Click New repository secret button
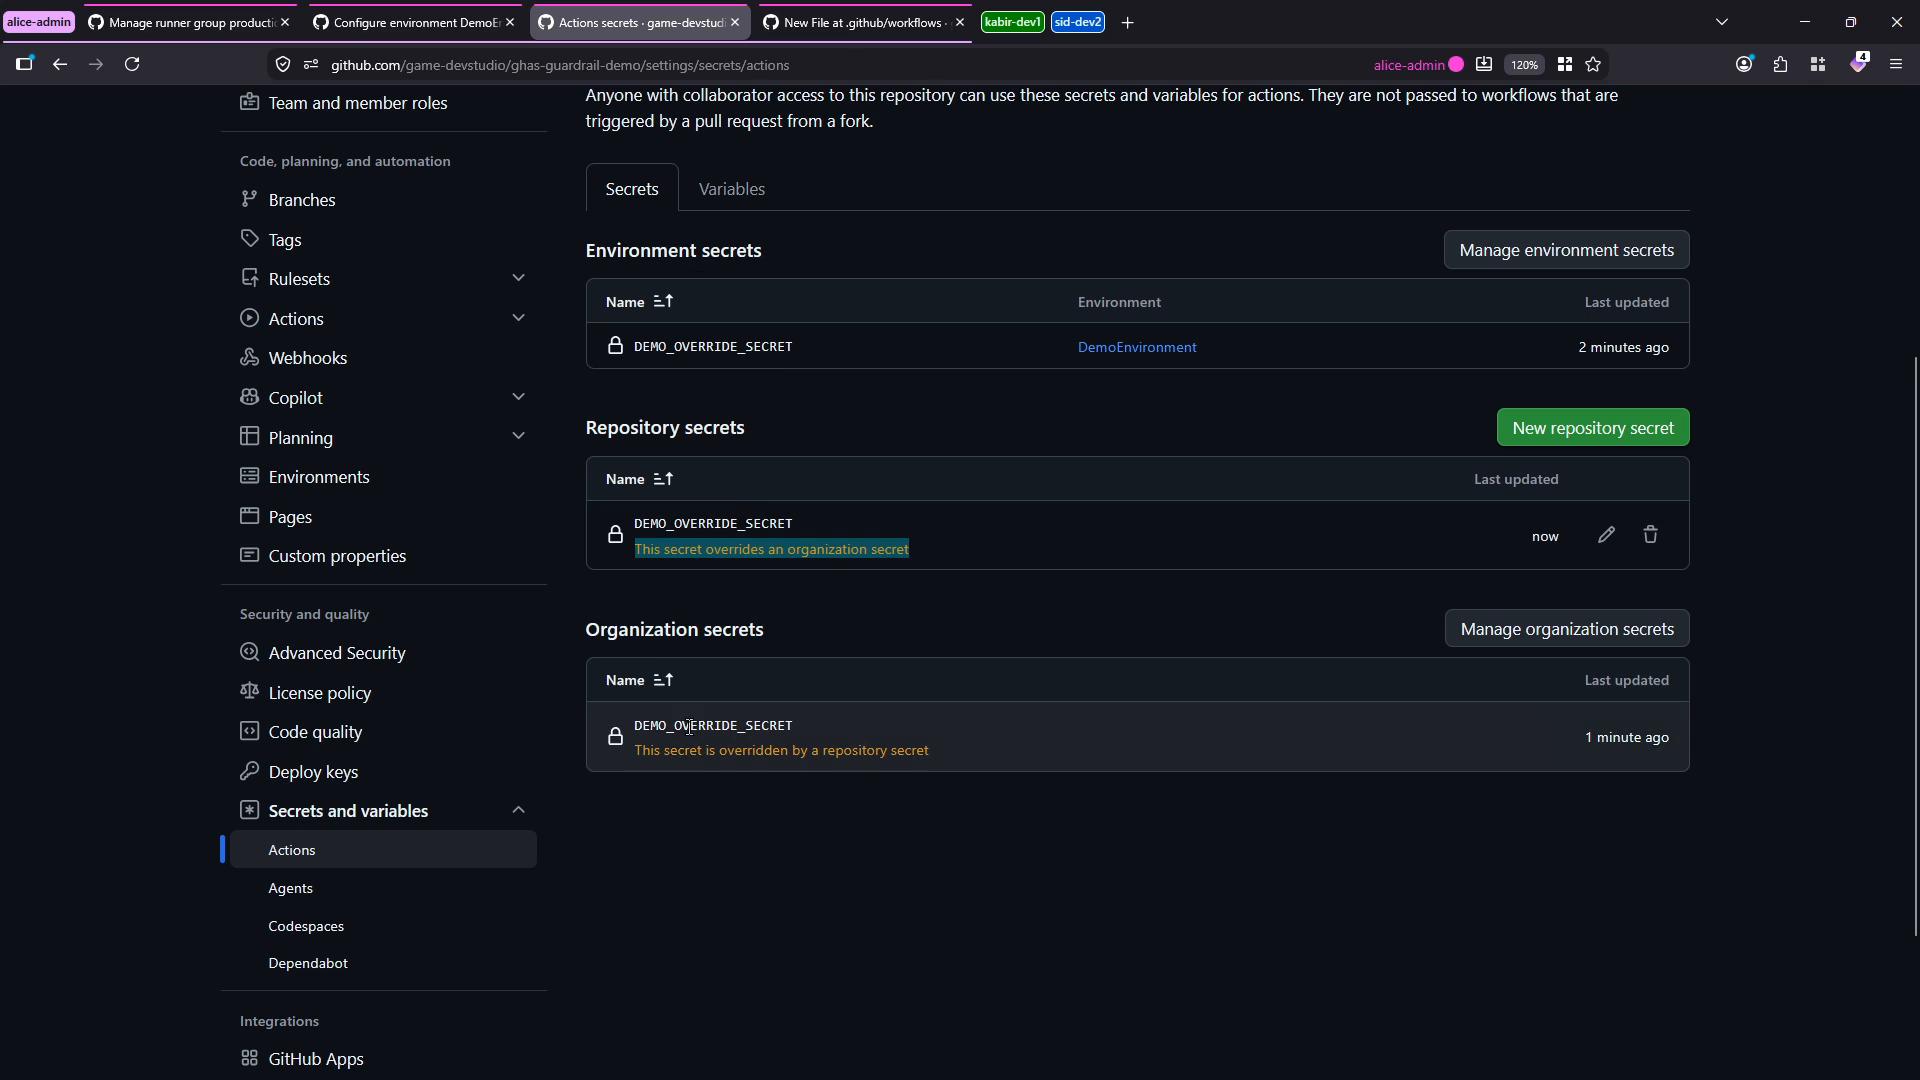Screen dimensions: 1920x1080 point(1593,428)
